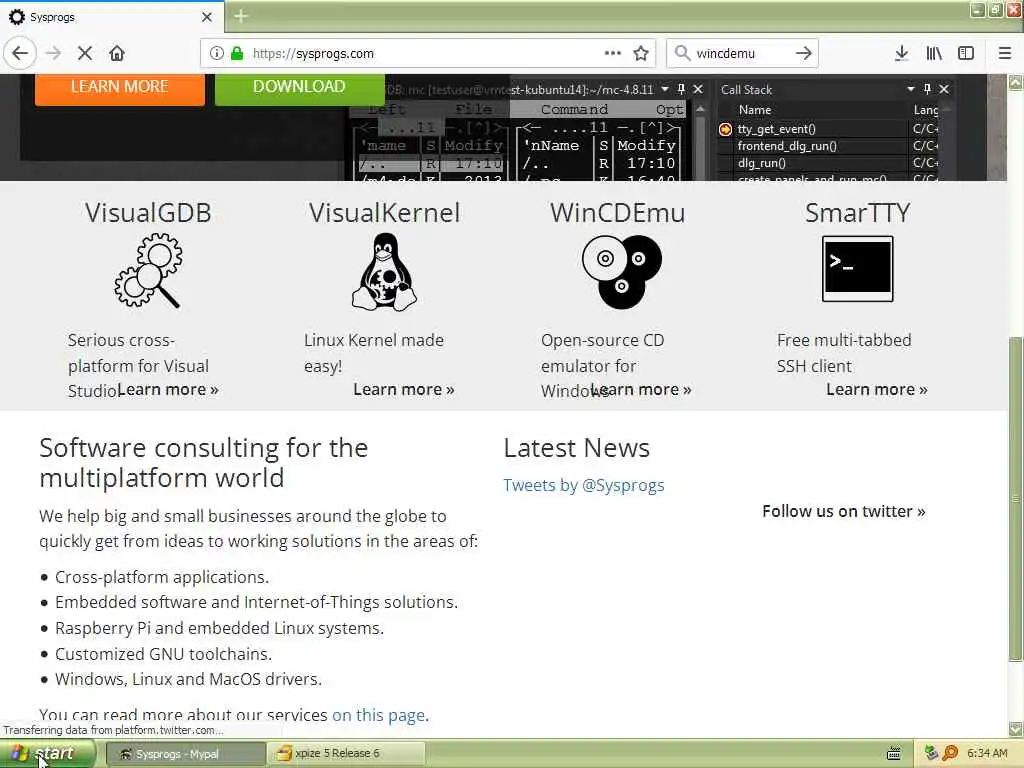The image size is (1024, 768).
Task: Click 'Free multi-tabbed SSH client' description
Action: point(844,353)
